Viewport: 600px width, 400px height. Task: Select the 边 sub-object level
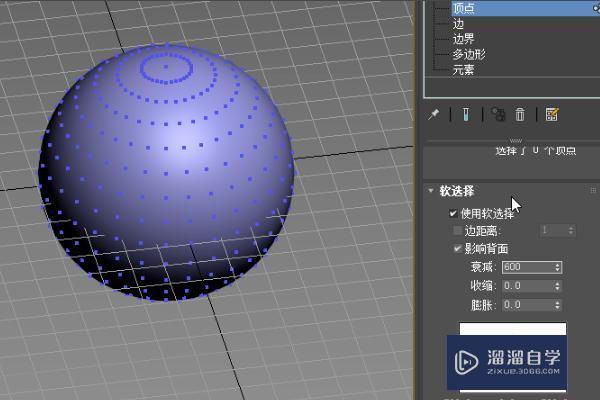[458, 24]
